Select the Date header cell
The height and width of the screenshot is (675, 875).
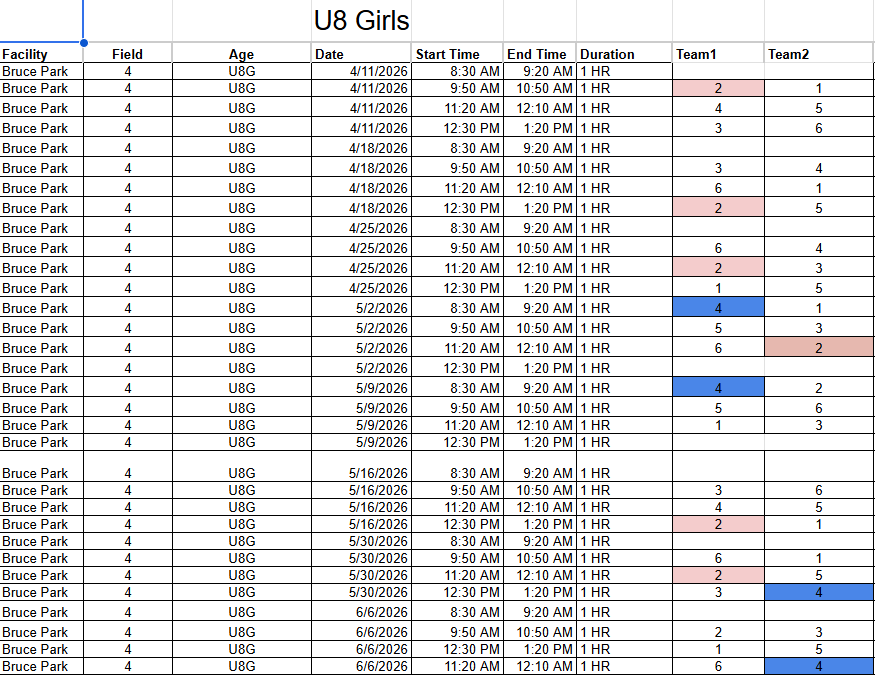pos(361,54)
